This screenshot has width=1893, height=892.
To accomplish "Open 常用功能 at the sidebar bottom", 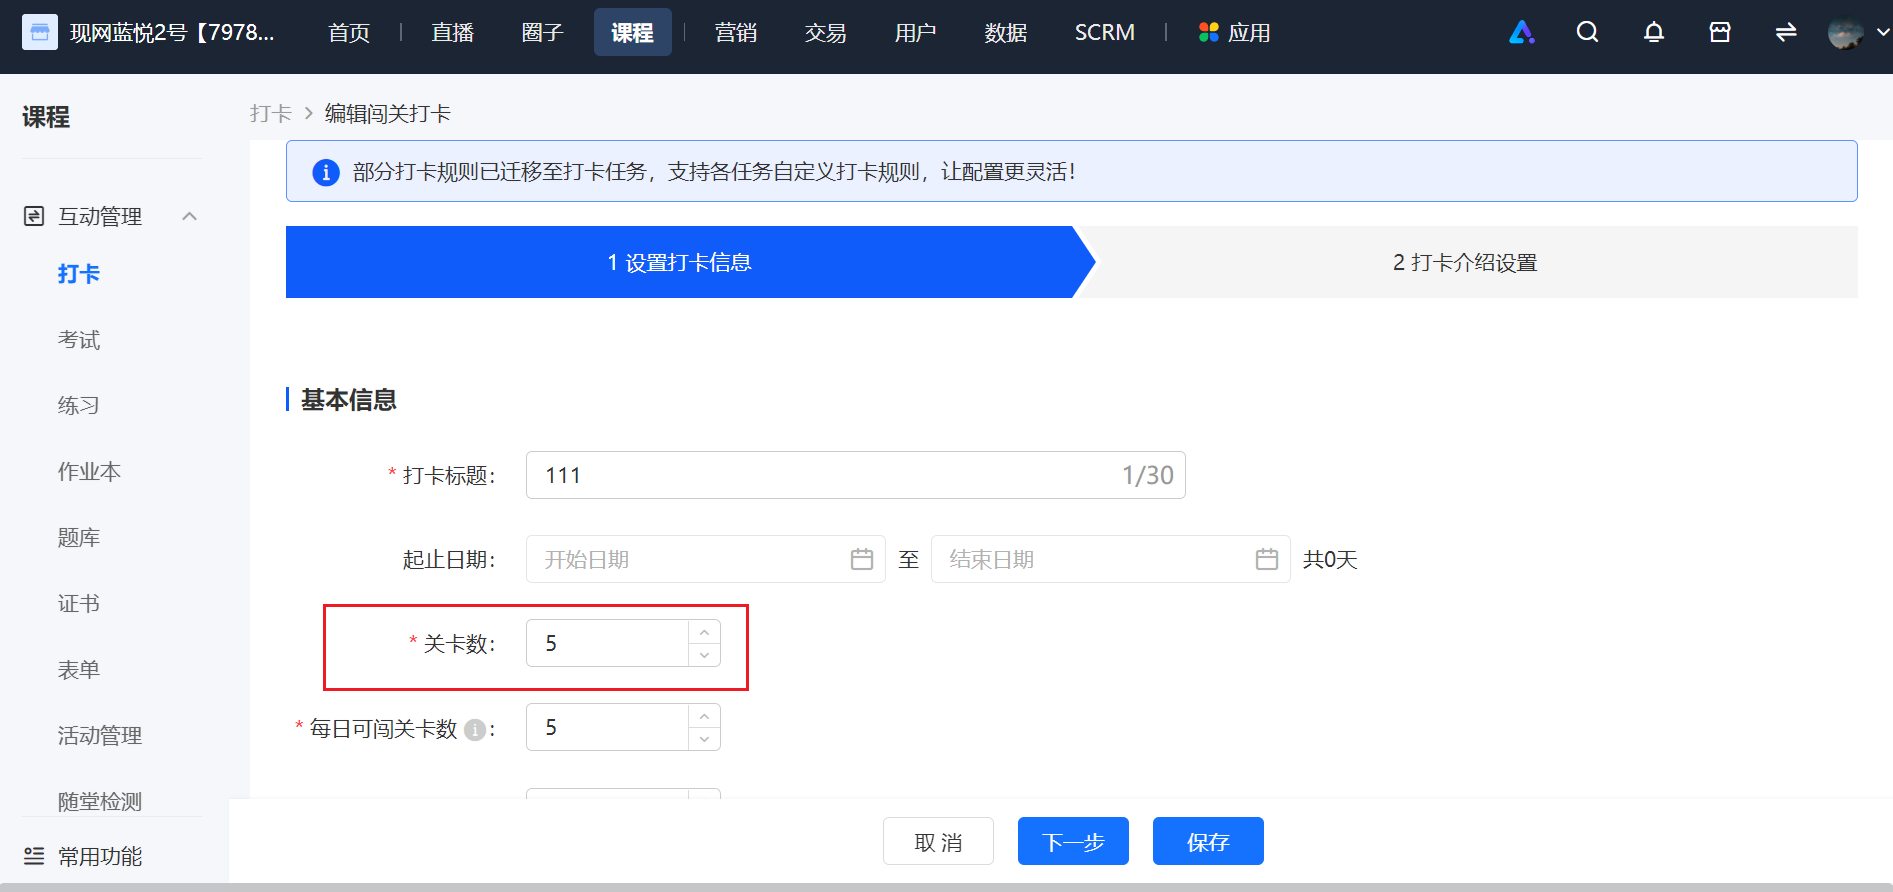I will (x=100, y=857).
